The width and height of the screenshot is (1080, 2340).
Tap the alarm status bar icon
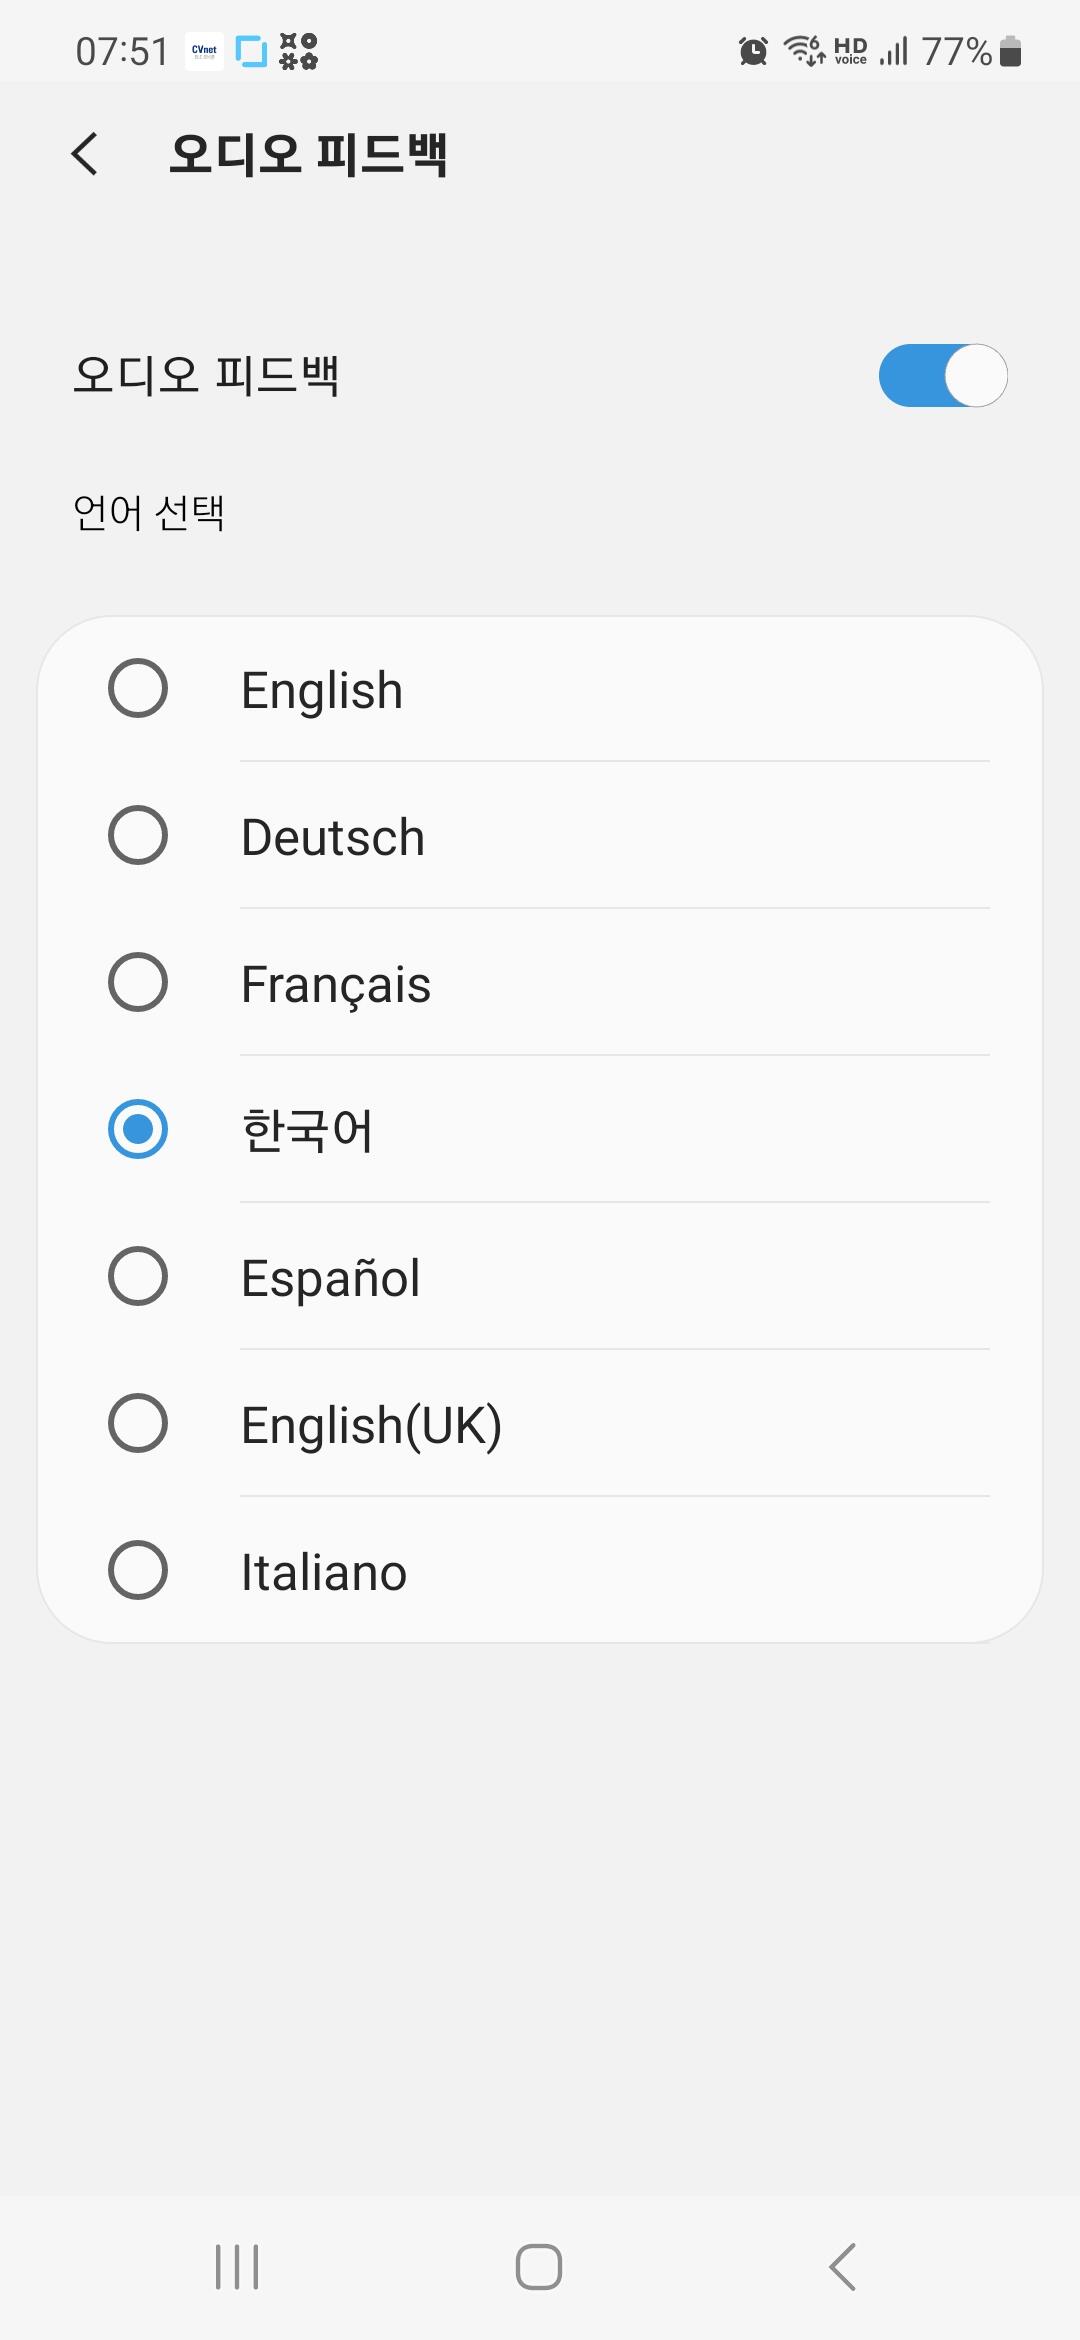tap(753, 51)
